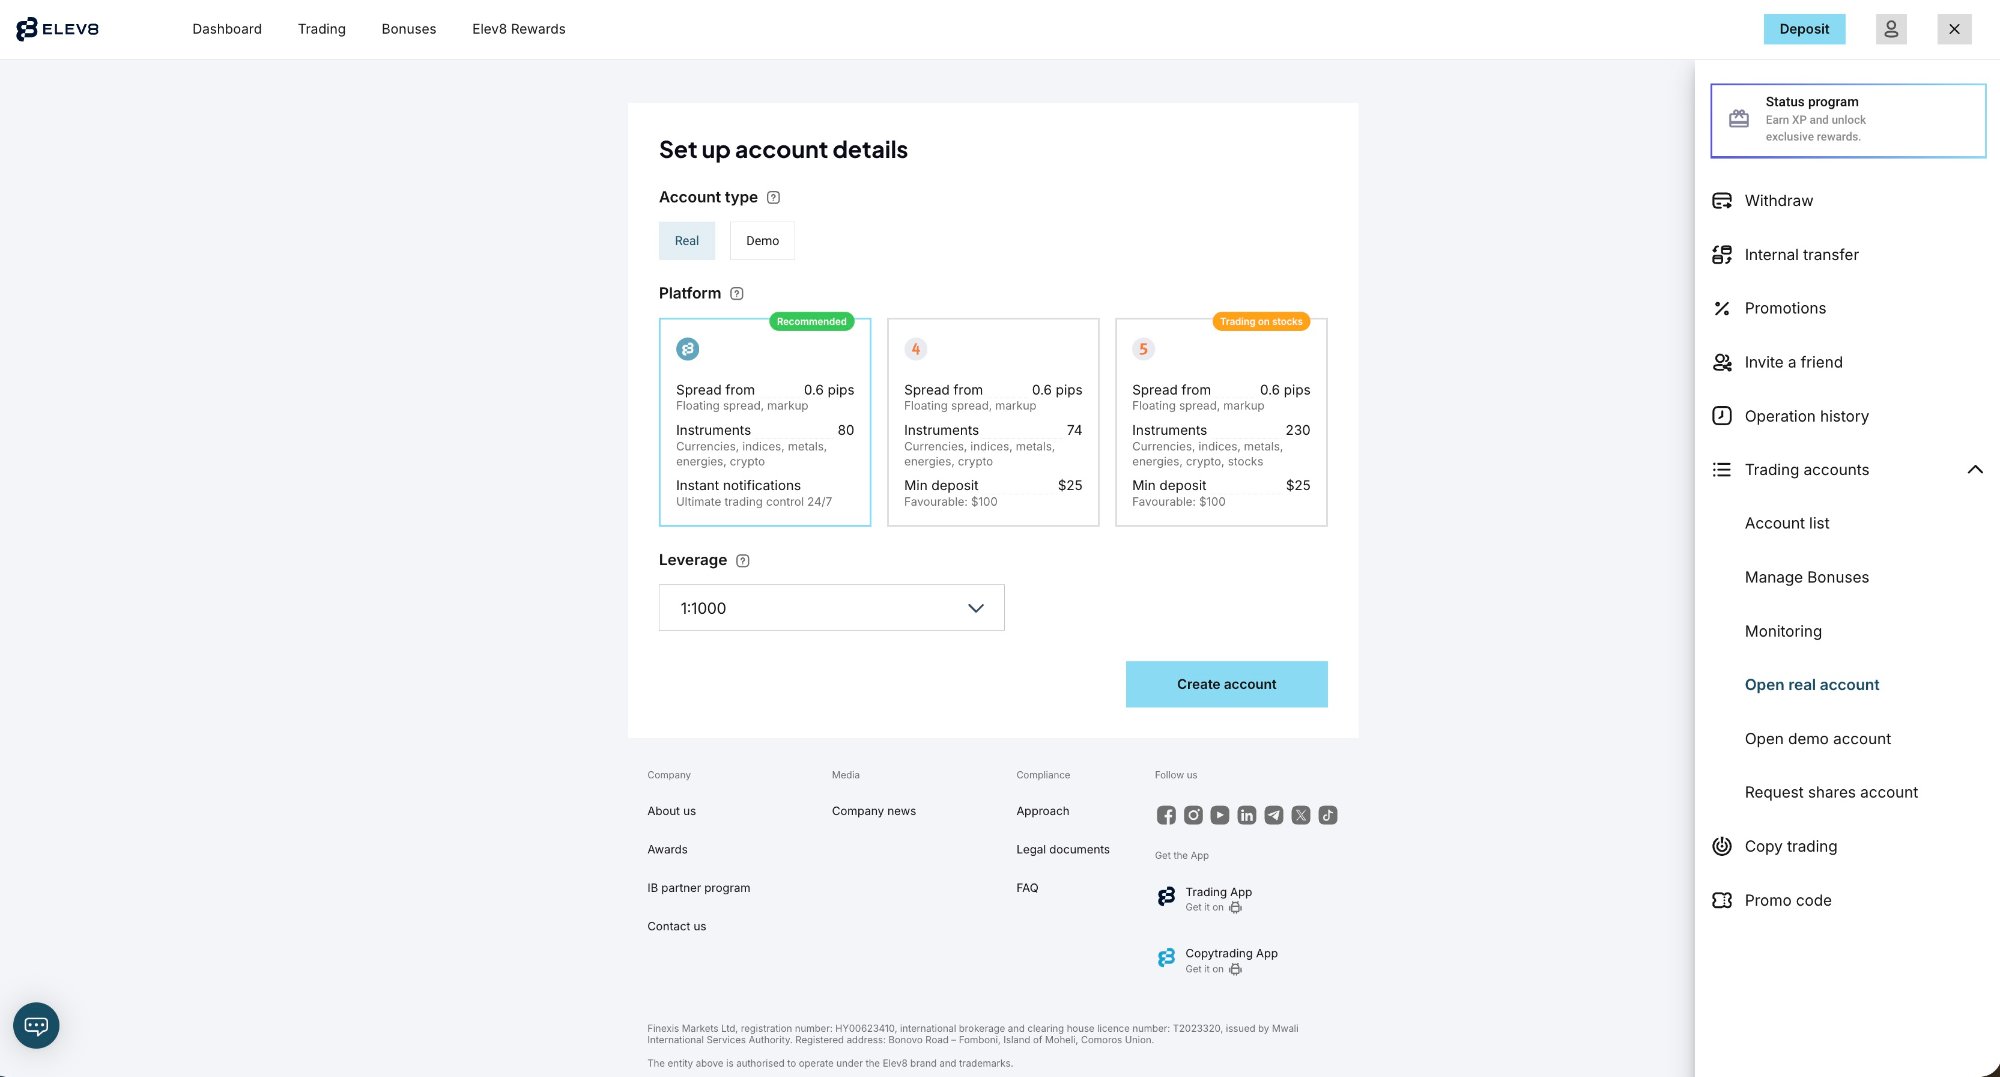Click the Account type help icon

click(773, 198)
